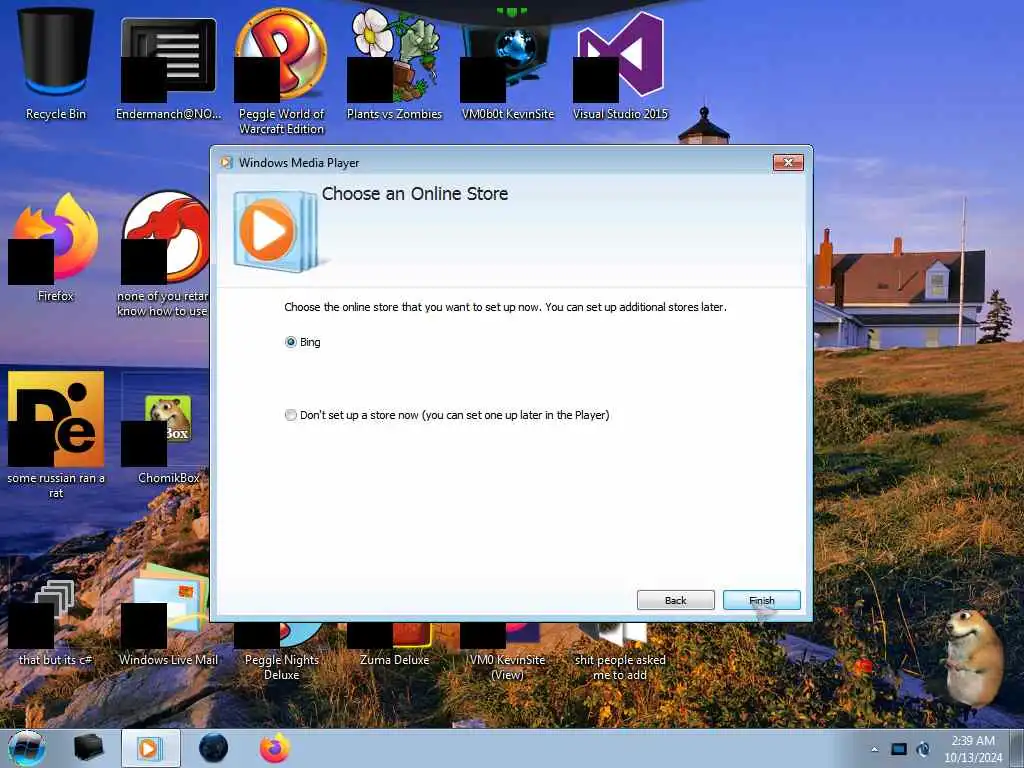Open Windows Live Mail desktop icon

tap(168, 615)
